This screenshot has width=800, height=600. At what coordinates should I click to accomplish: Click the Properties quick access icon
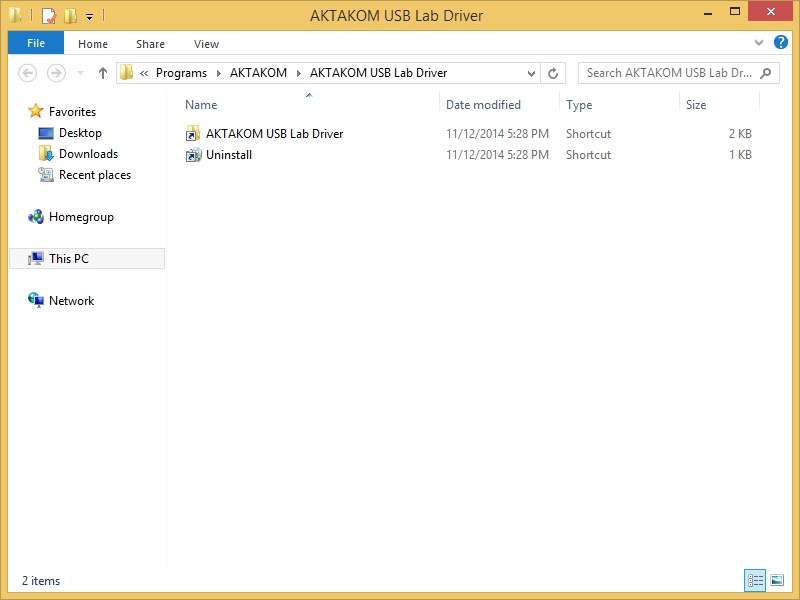[x=48, y=16]
